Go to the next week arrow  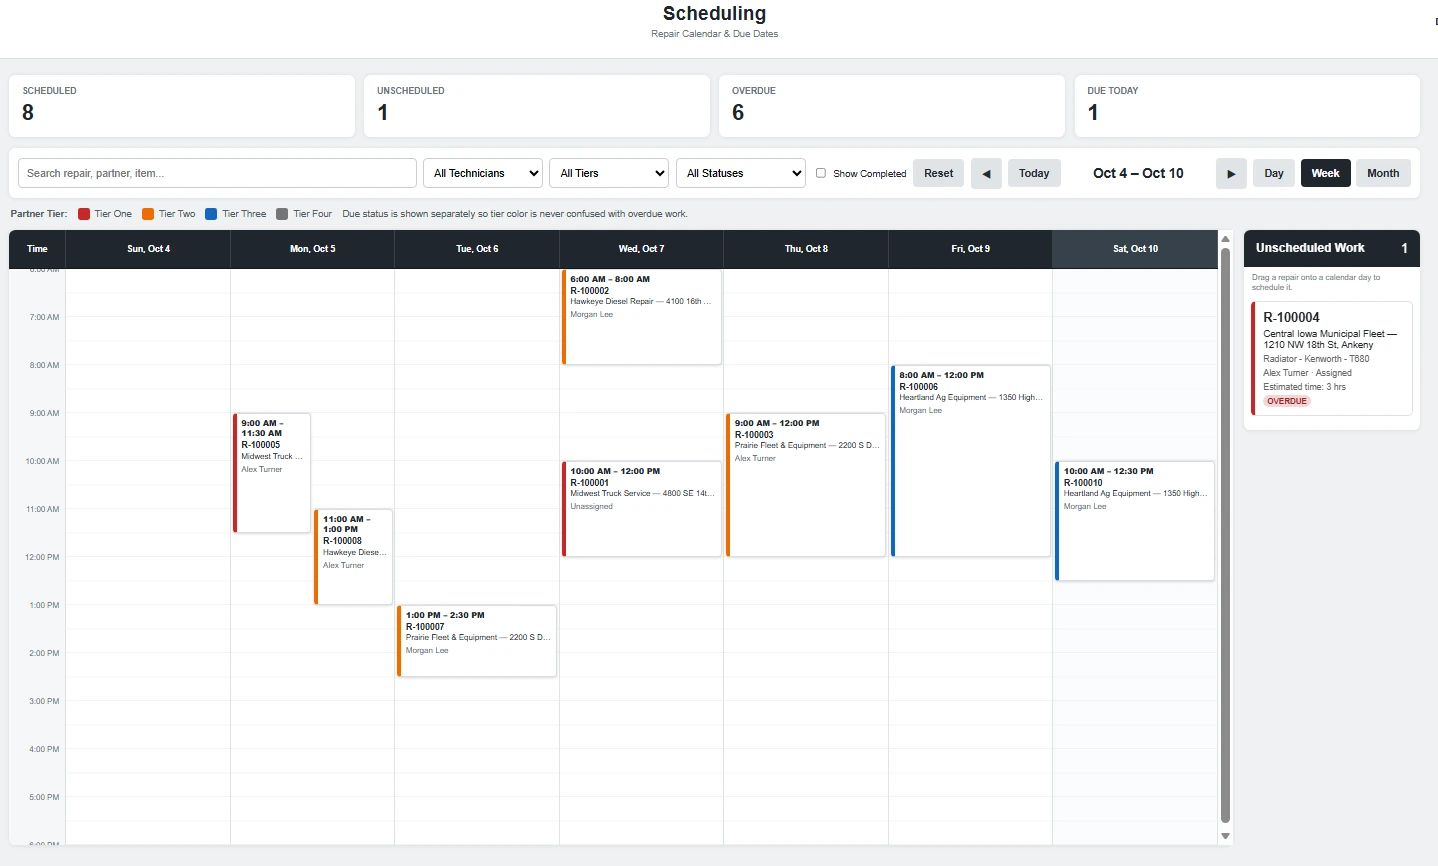(x=1231, y=173)
